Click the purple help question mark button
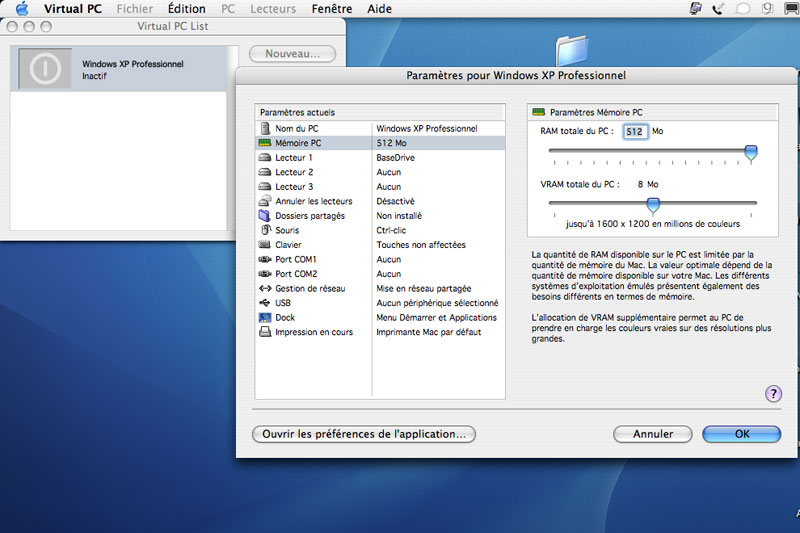The width and height of the screenshot is (800, 533). (x=773, y=394)
